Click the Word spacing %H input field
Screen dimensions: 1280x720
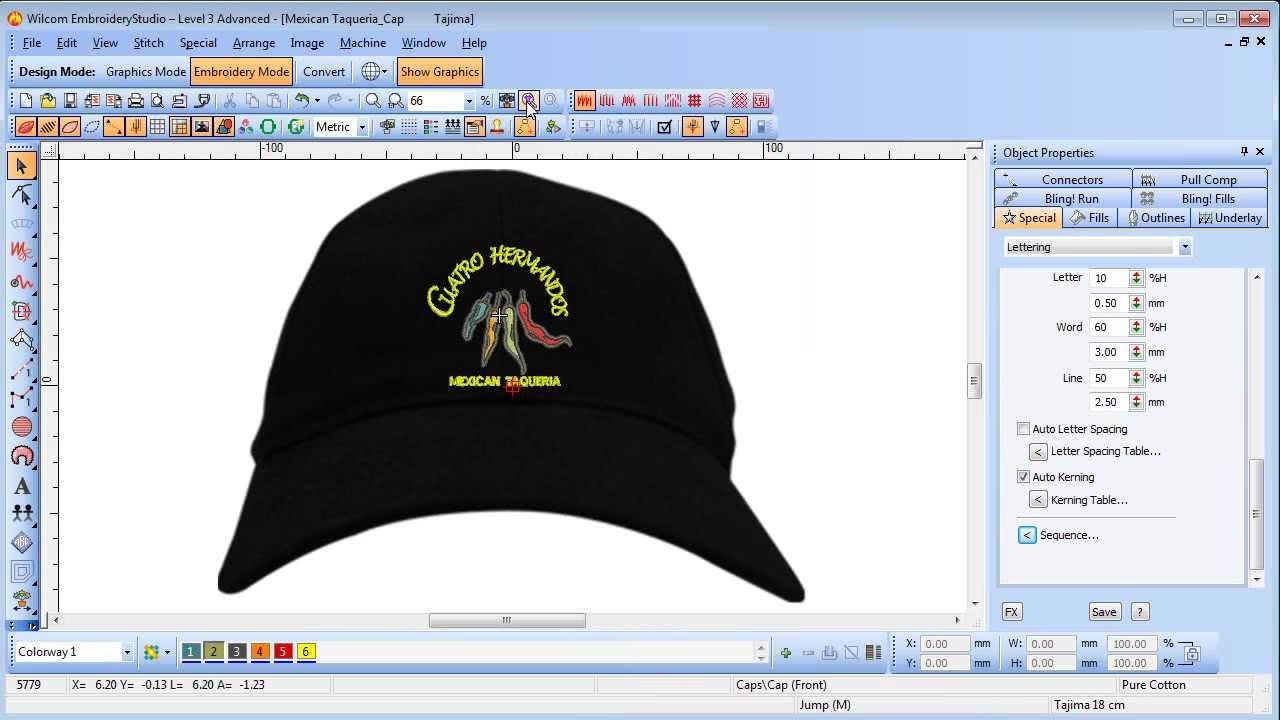click(1108, 327)
